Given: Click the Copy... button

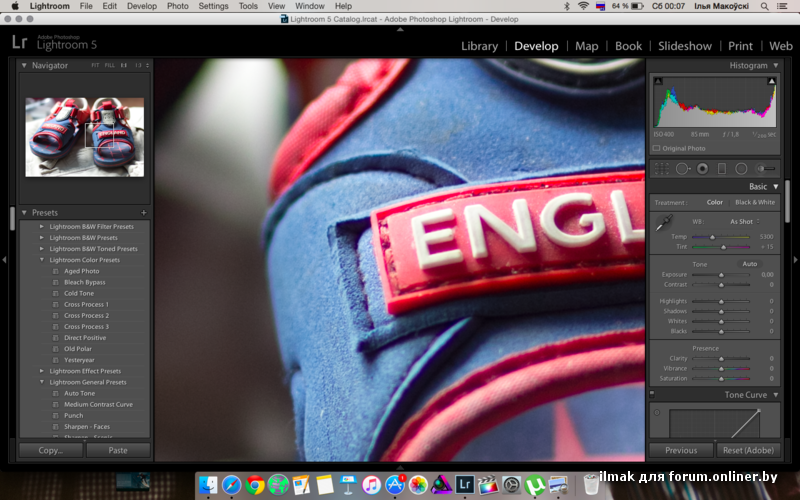Looking at the screenshot, I should pyautogui.click(x=51, y=451).
